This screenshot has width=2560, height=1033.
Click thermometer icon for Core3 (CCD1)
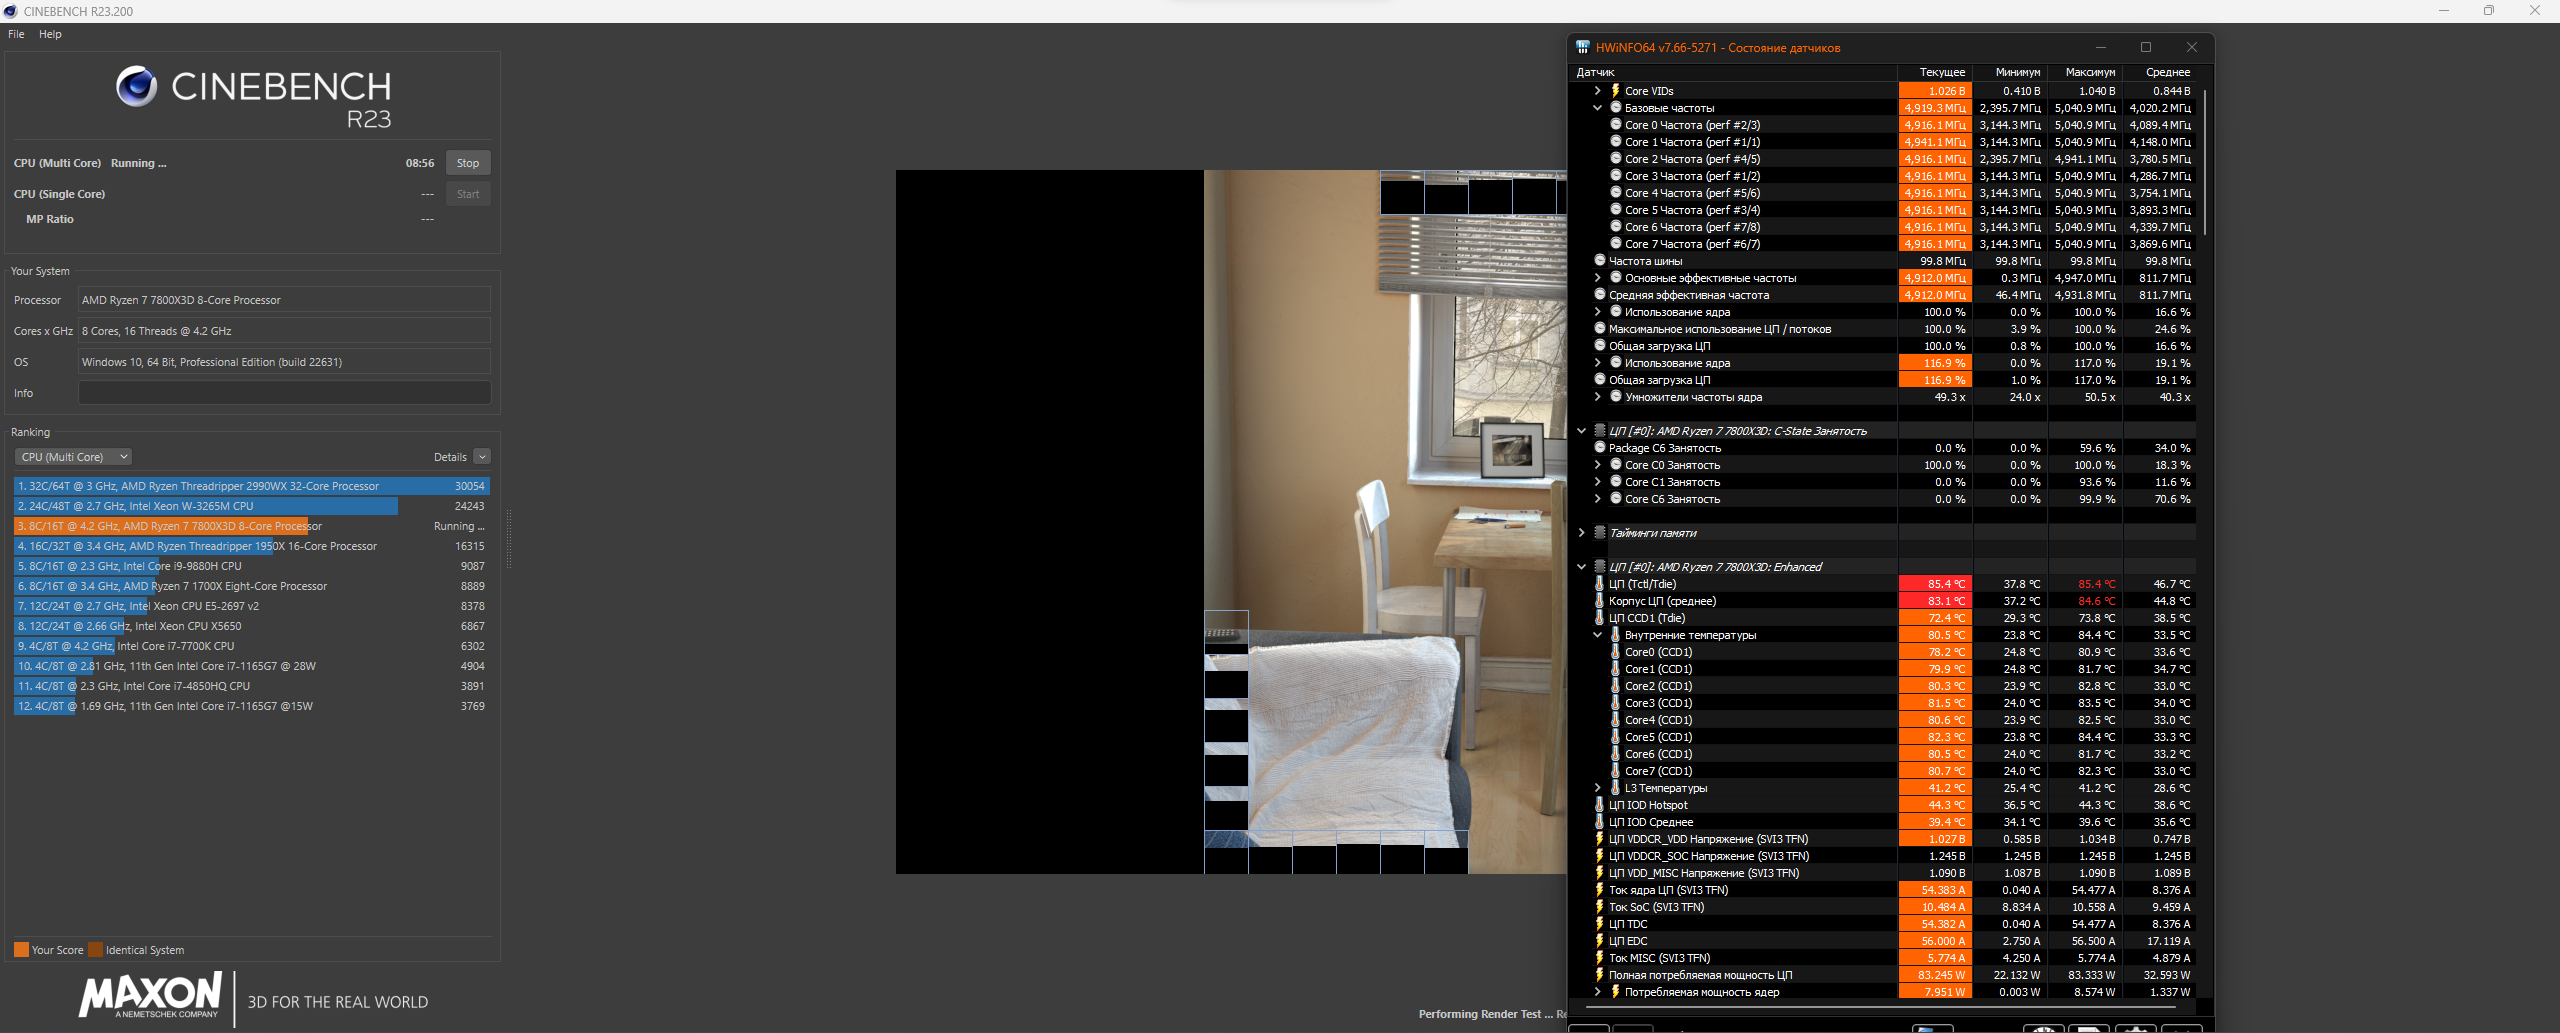click(1616, 703)
